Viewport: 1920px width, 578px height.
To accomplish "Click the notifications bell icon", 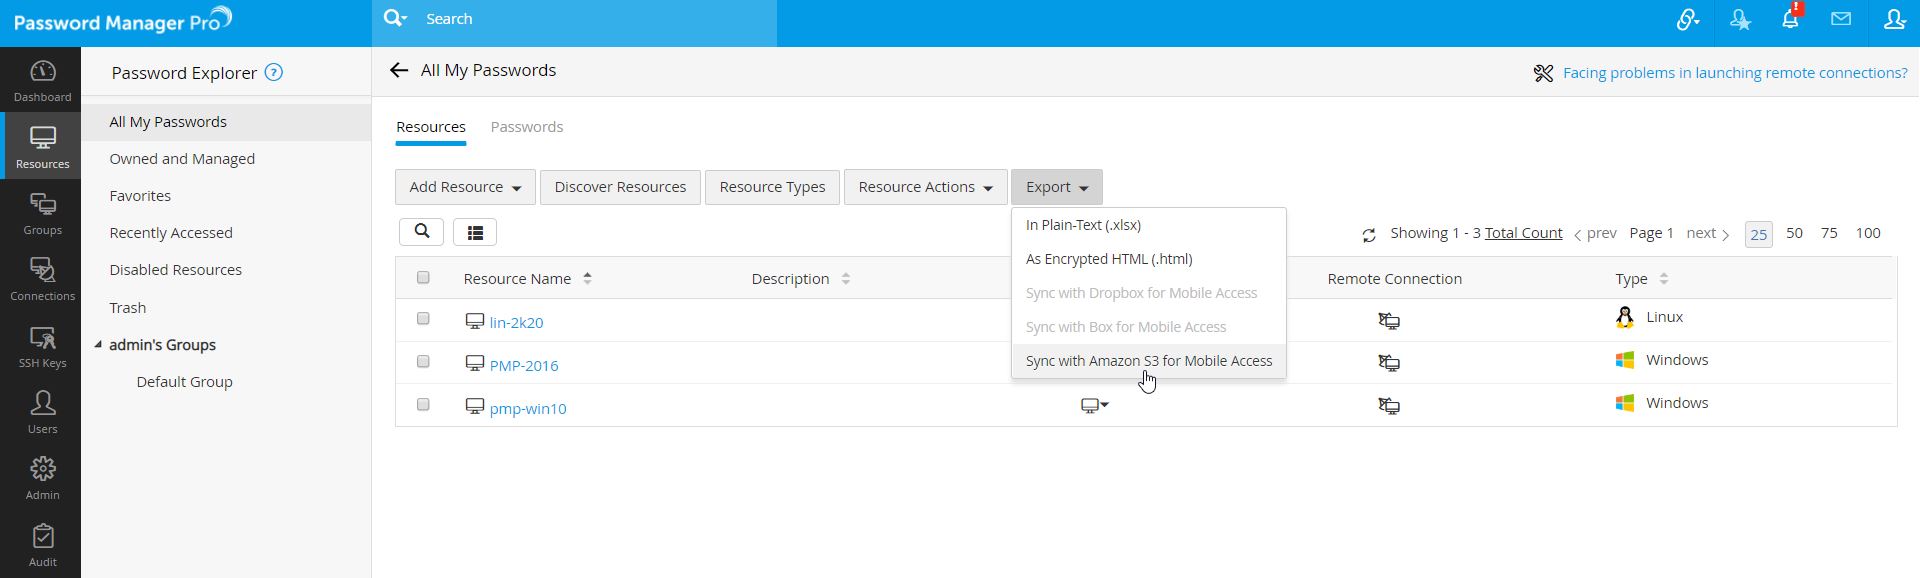I will pos(1790,19).
